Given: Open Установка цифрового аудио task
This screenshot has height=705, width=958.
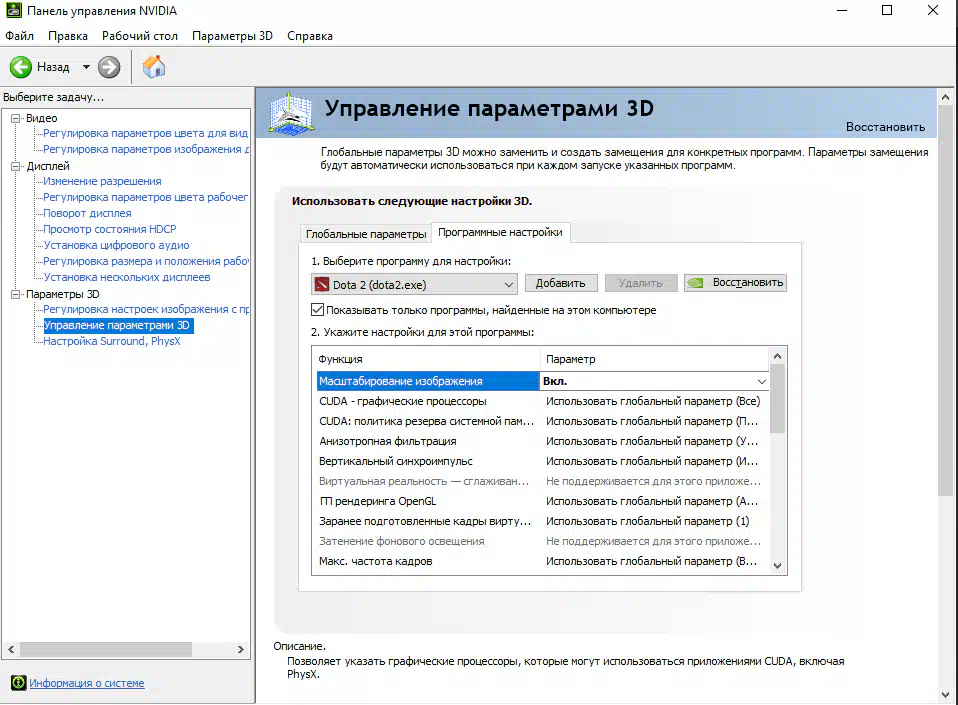Looking at the screenshot, I should click(116, 245).
